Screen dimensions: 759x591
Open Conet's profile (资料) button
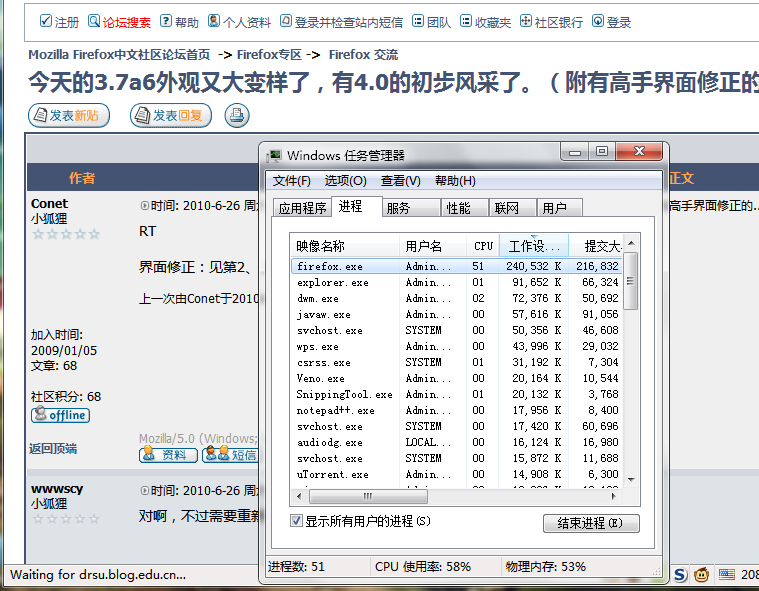(x=168, y=455)
